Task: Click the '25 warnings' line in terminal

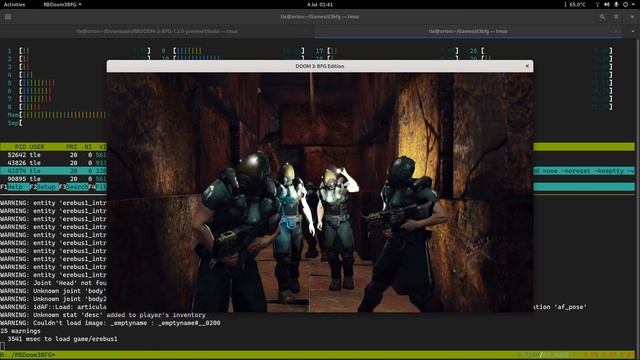Action: tap(20, 331)
